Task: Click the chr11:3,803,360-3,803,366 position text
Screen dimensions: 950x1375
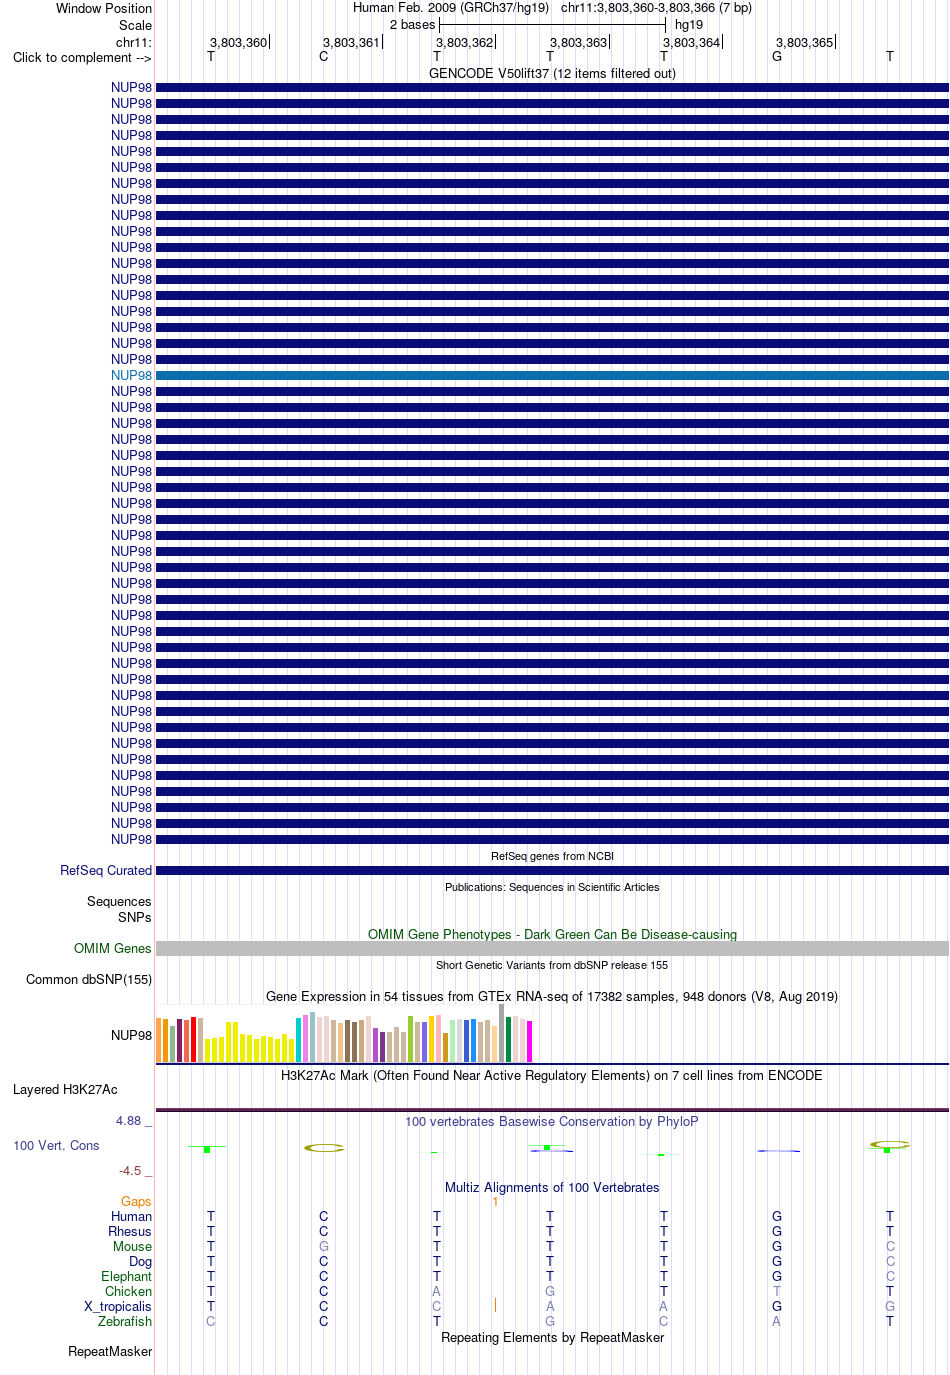Action: point(638,7)
